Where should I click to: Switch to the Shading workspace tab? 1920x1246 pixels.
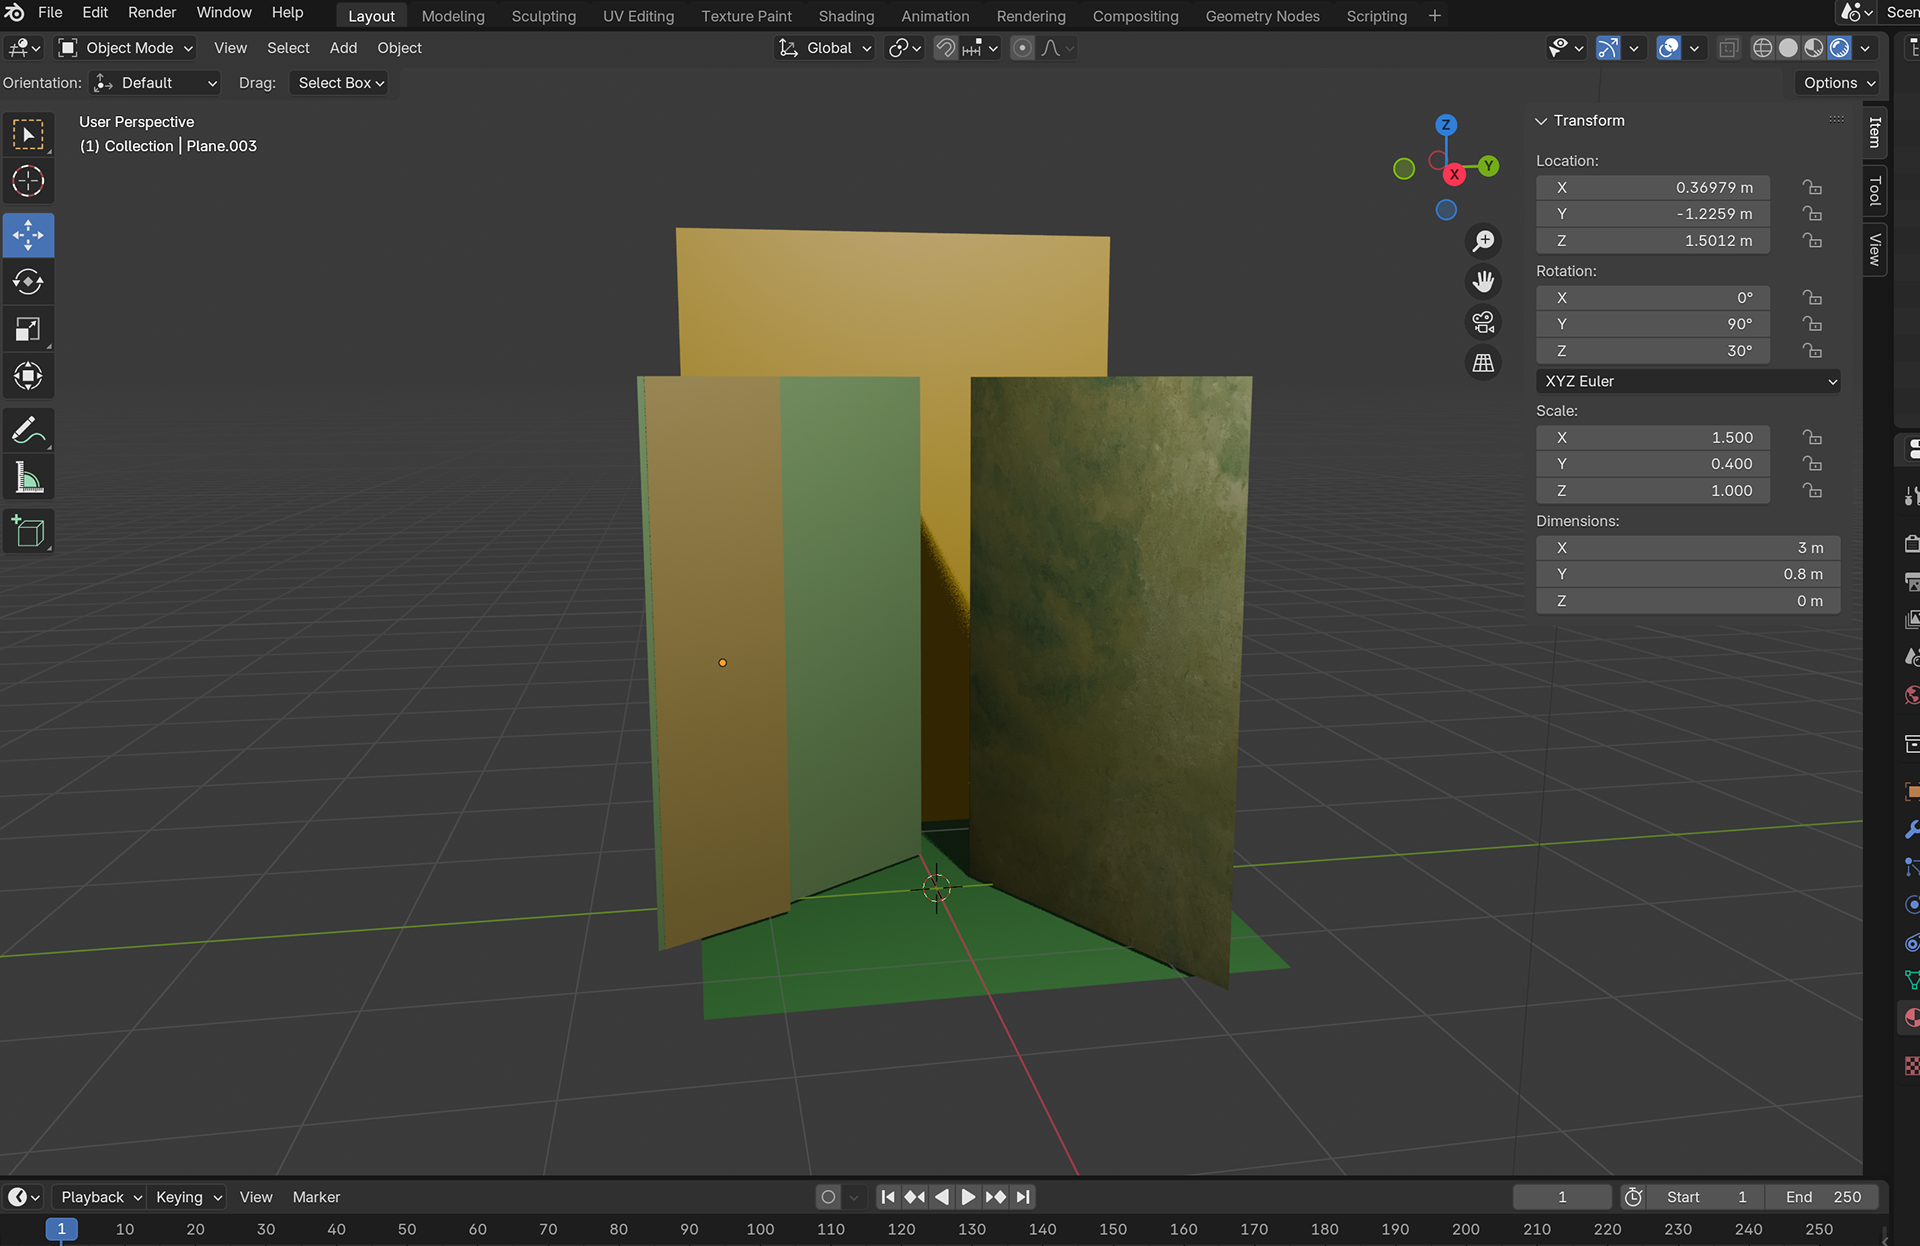[x=845, y=16]
